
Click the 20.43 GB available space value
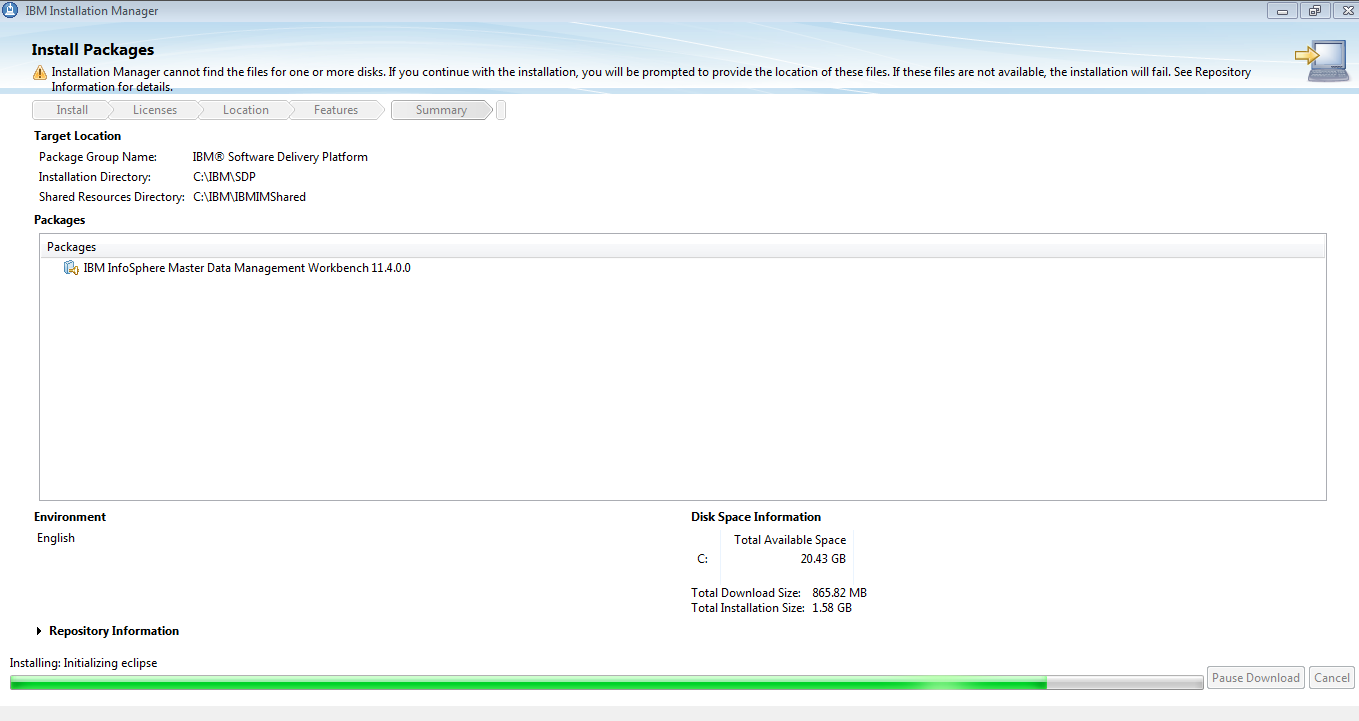[x=823, y=559]
